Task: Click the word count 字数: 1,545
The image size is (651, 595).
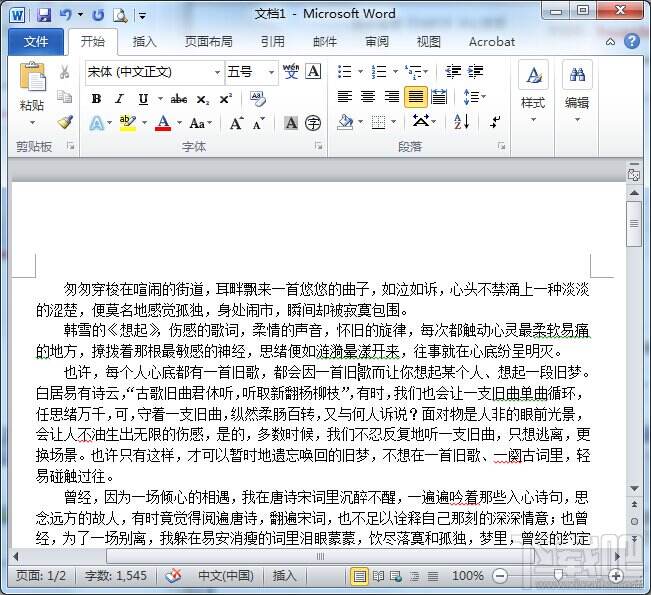Action: point(117,576)
